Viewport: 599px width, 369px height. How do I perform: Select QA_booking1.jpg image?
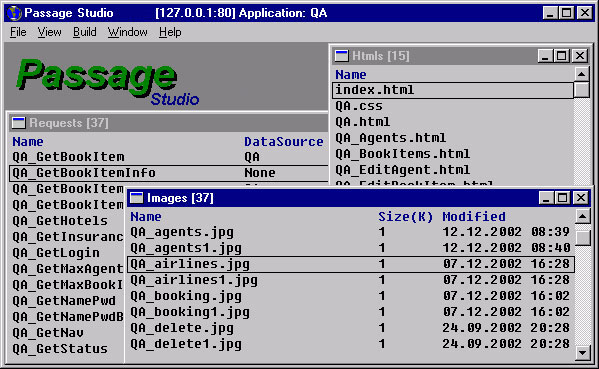(x=351, y=312)
